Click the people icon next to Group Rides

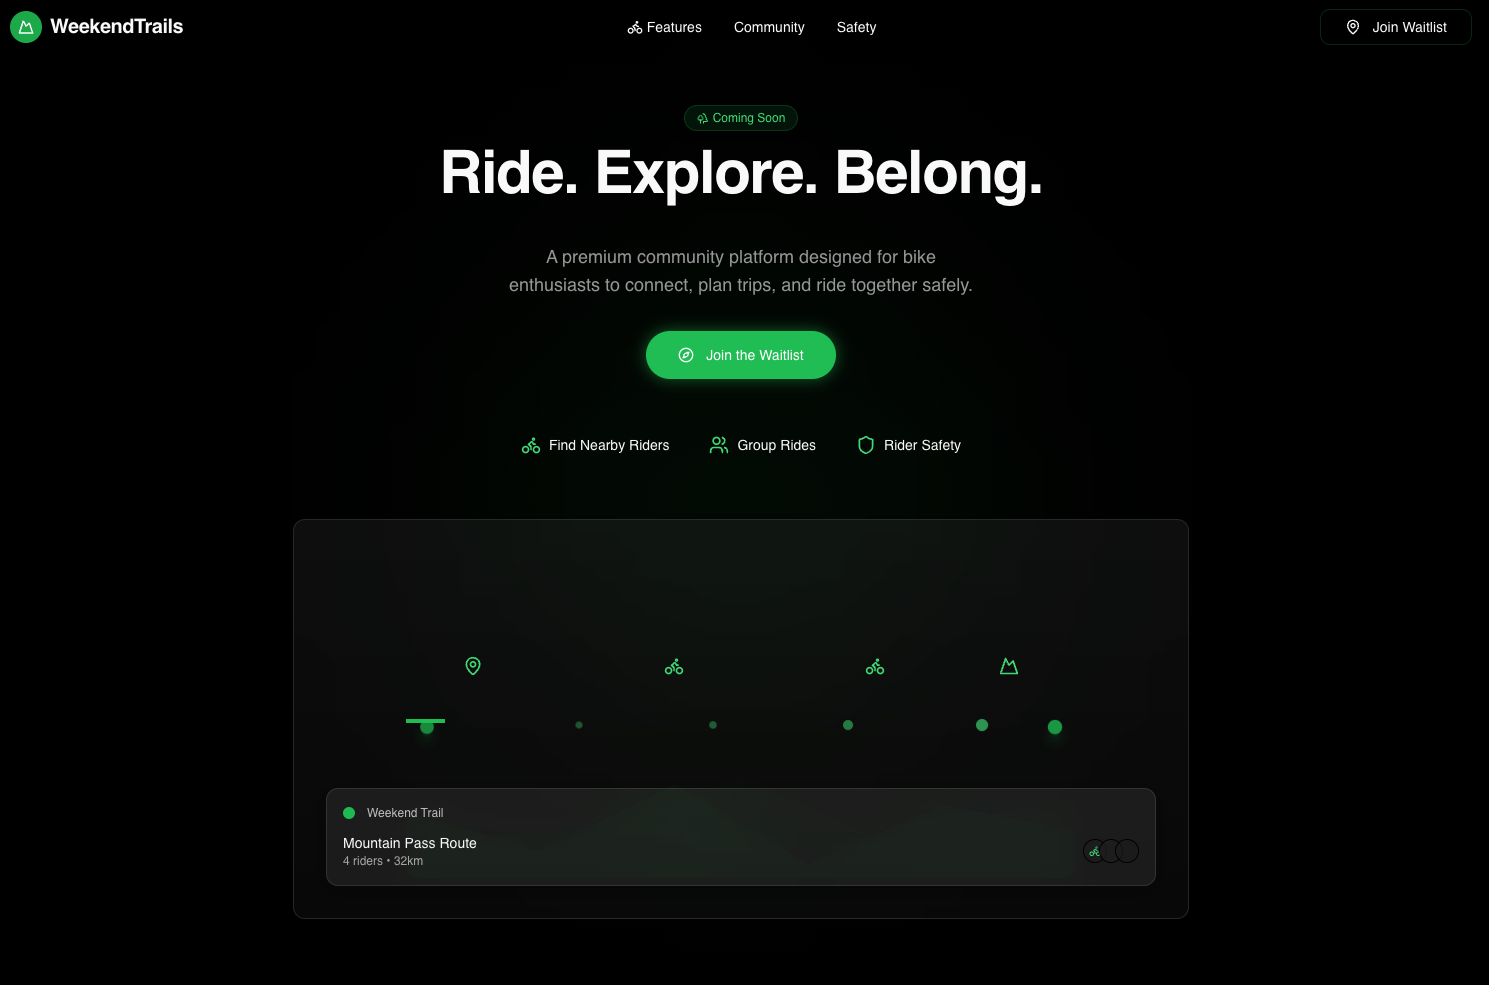click(719, 445)
